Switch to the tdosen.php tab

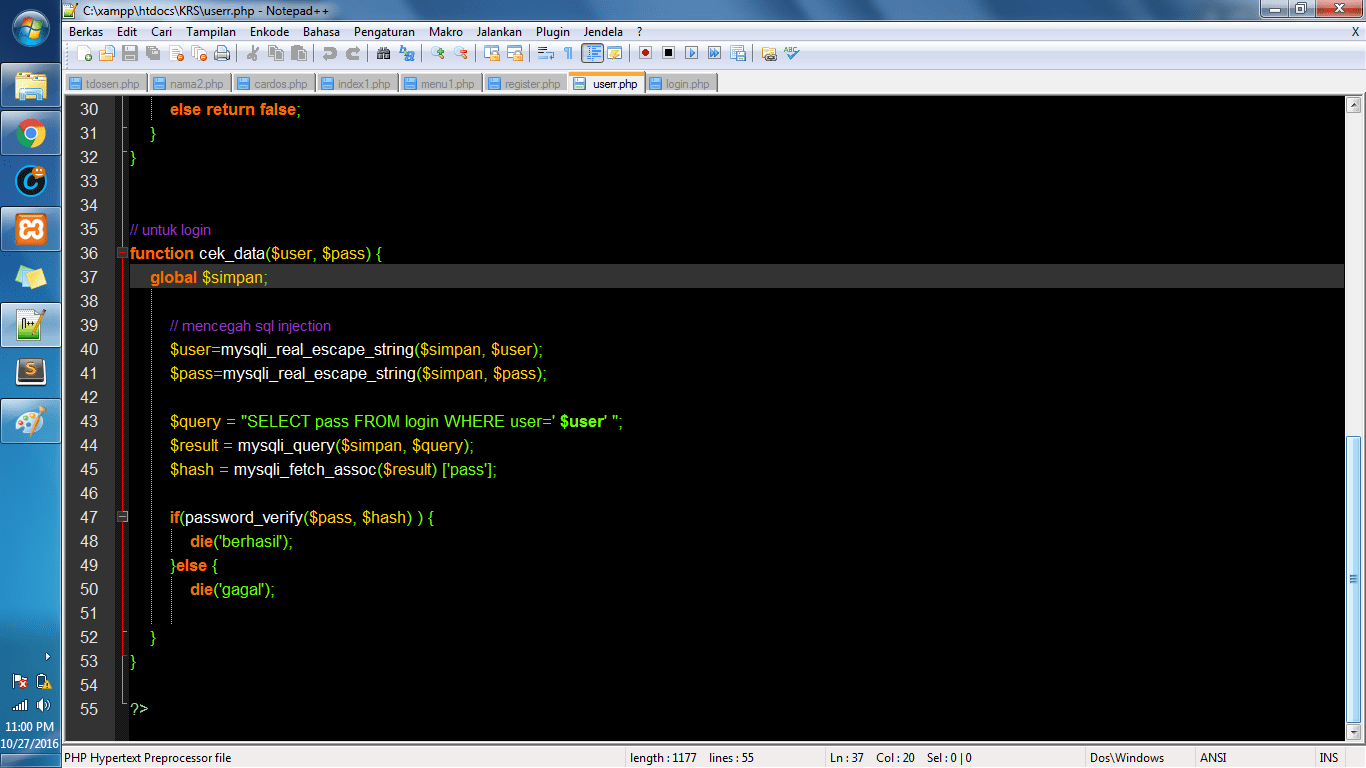click(x=106, y=84)
